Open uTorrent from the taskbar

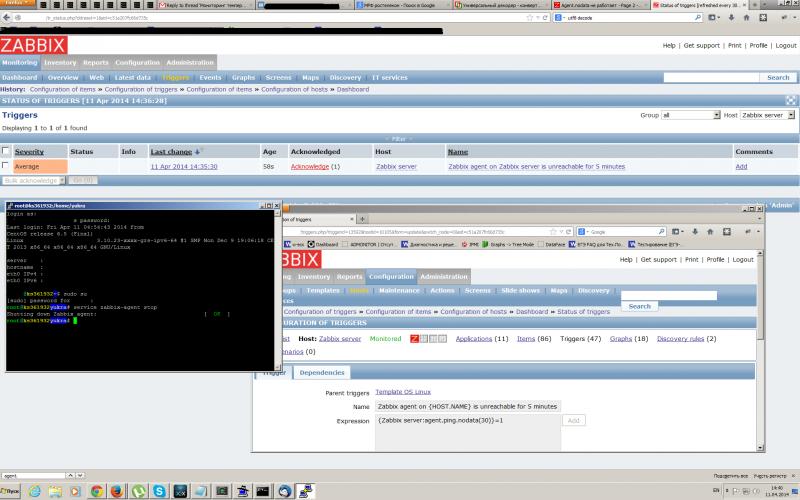[138, 491]
